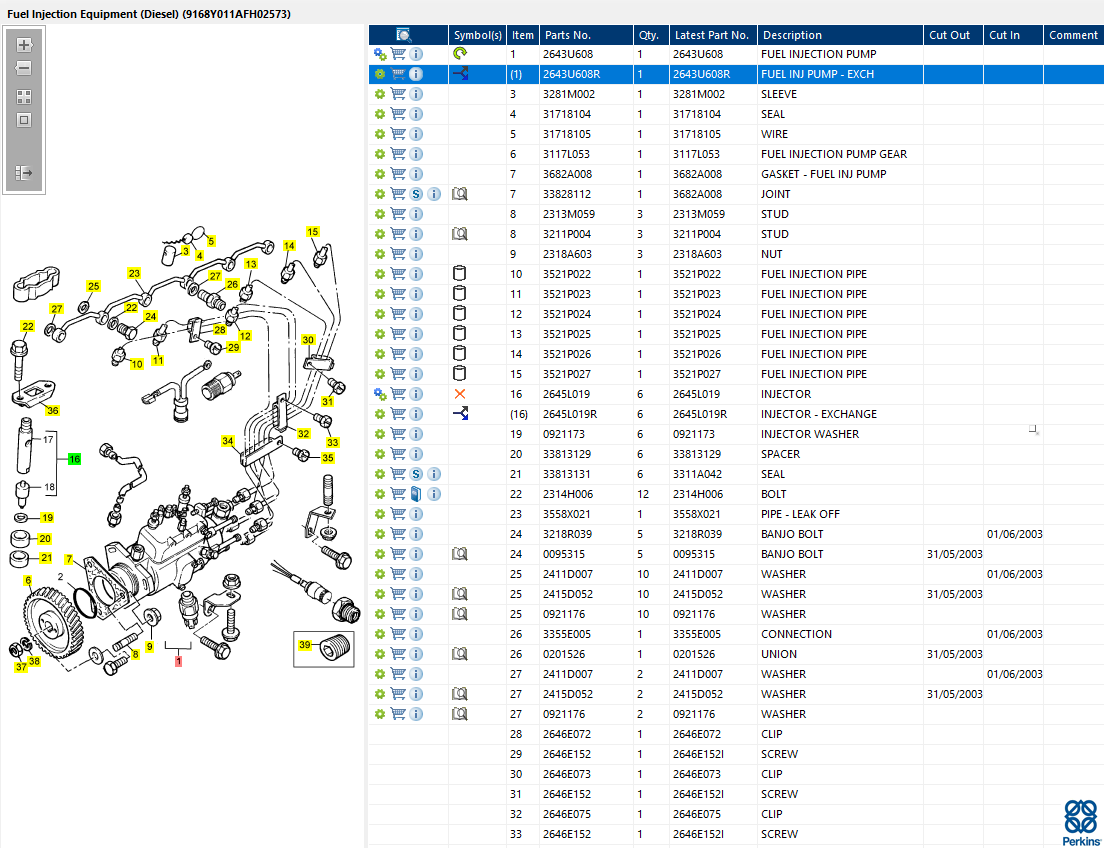
Task: Click cut in date of CONNECTION 3355E005
Action: [1014, 634]
